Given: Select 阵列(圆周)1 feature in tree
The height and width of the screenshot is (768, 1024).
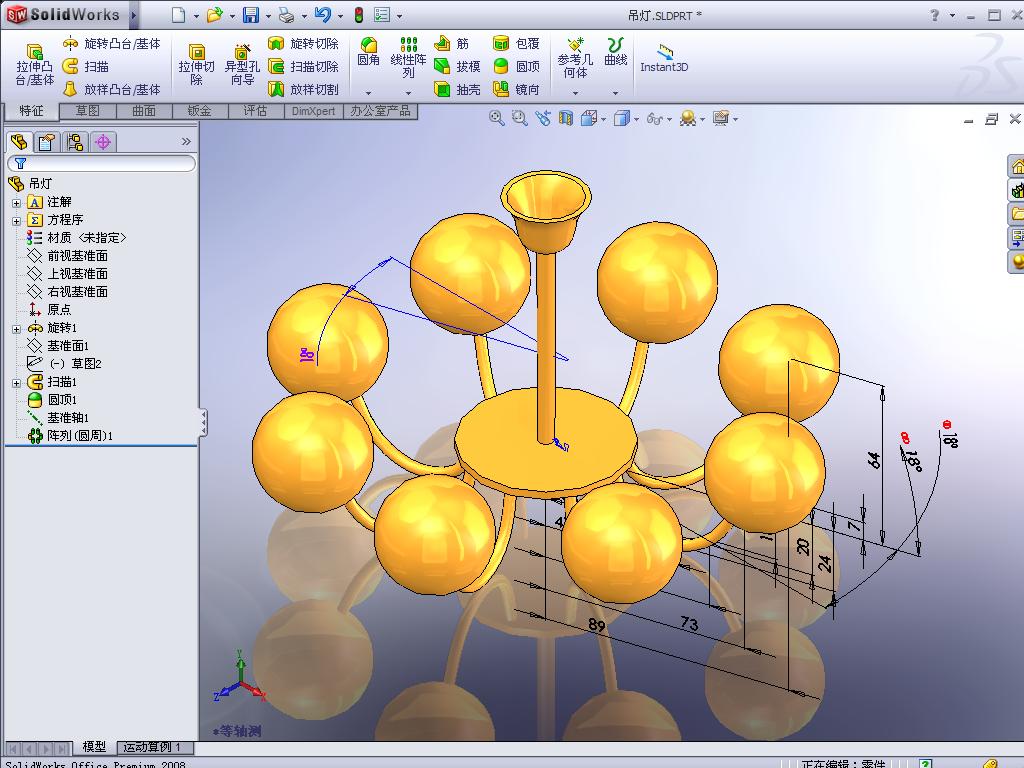Looking at the screenshot, I should [70, 436].
